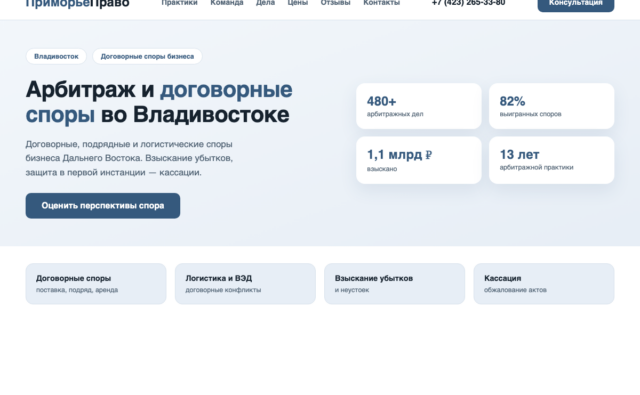The width and height of the screenshot is (640, 395).
Task: Call the +7 (423) 265-33-80 phone link
Action: [x=468, y=3]
